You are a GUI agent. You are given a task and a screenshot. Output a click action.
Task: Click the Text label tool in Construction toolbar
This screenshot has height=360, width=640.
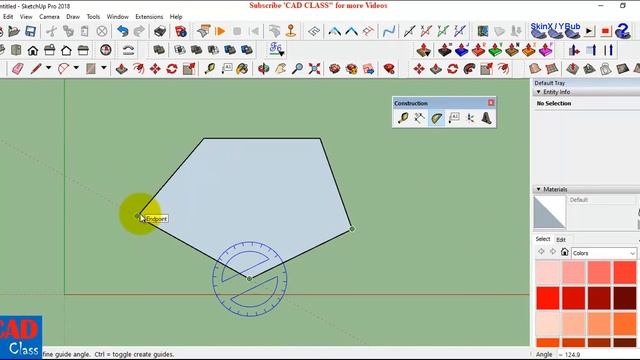pyautogui.click(x=453, y=118)
